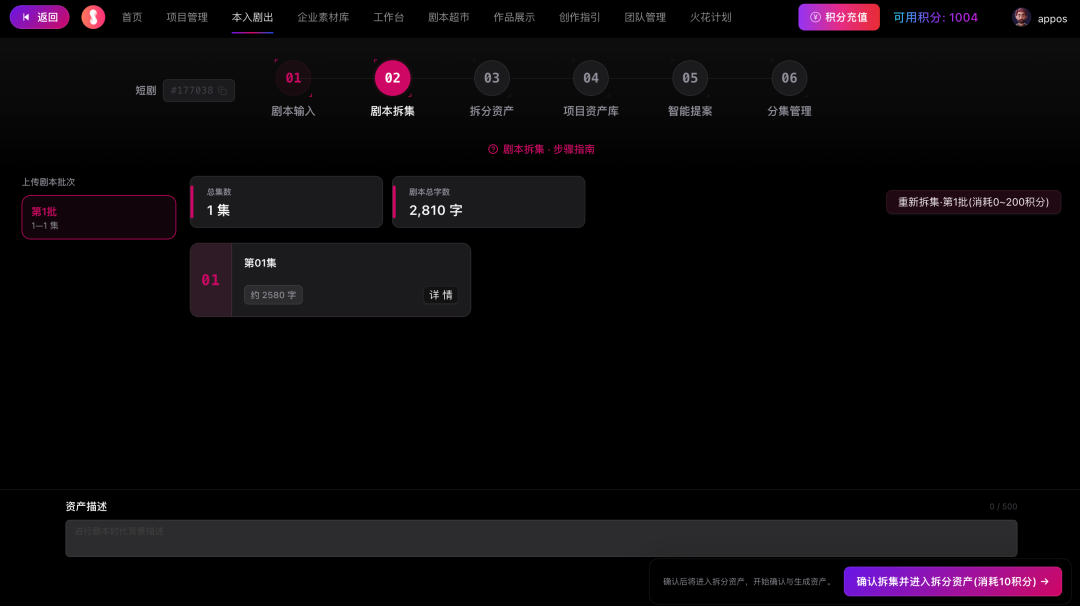Click the 上传剧本批次 heading
The height and width of the screenshot is (606, 1080).
tap(48, 182)
